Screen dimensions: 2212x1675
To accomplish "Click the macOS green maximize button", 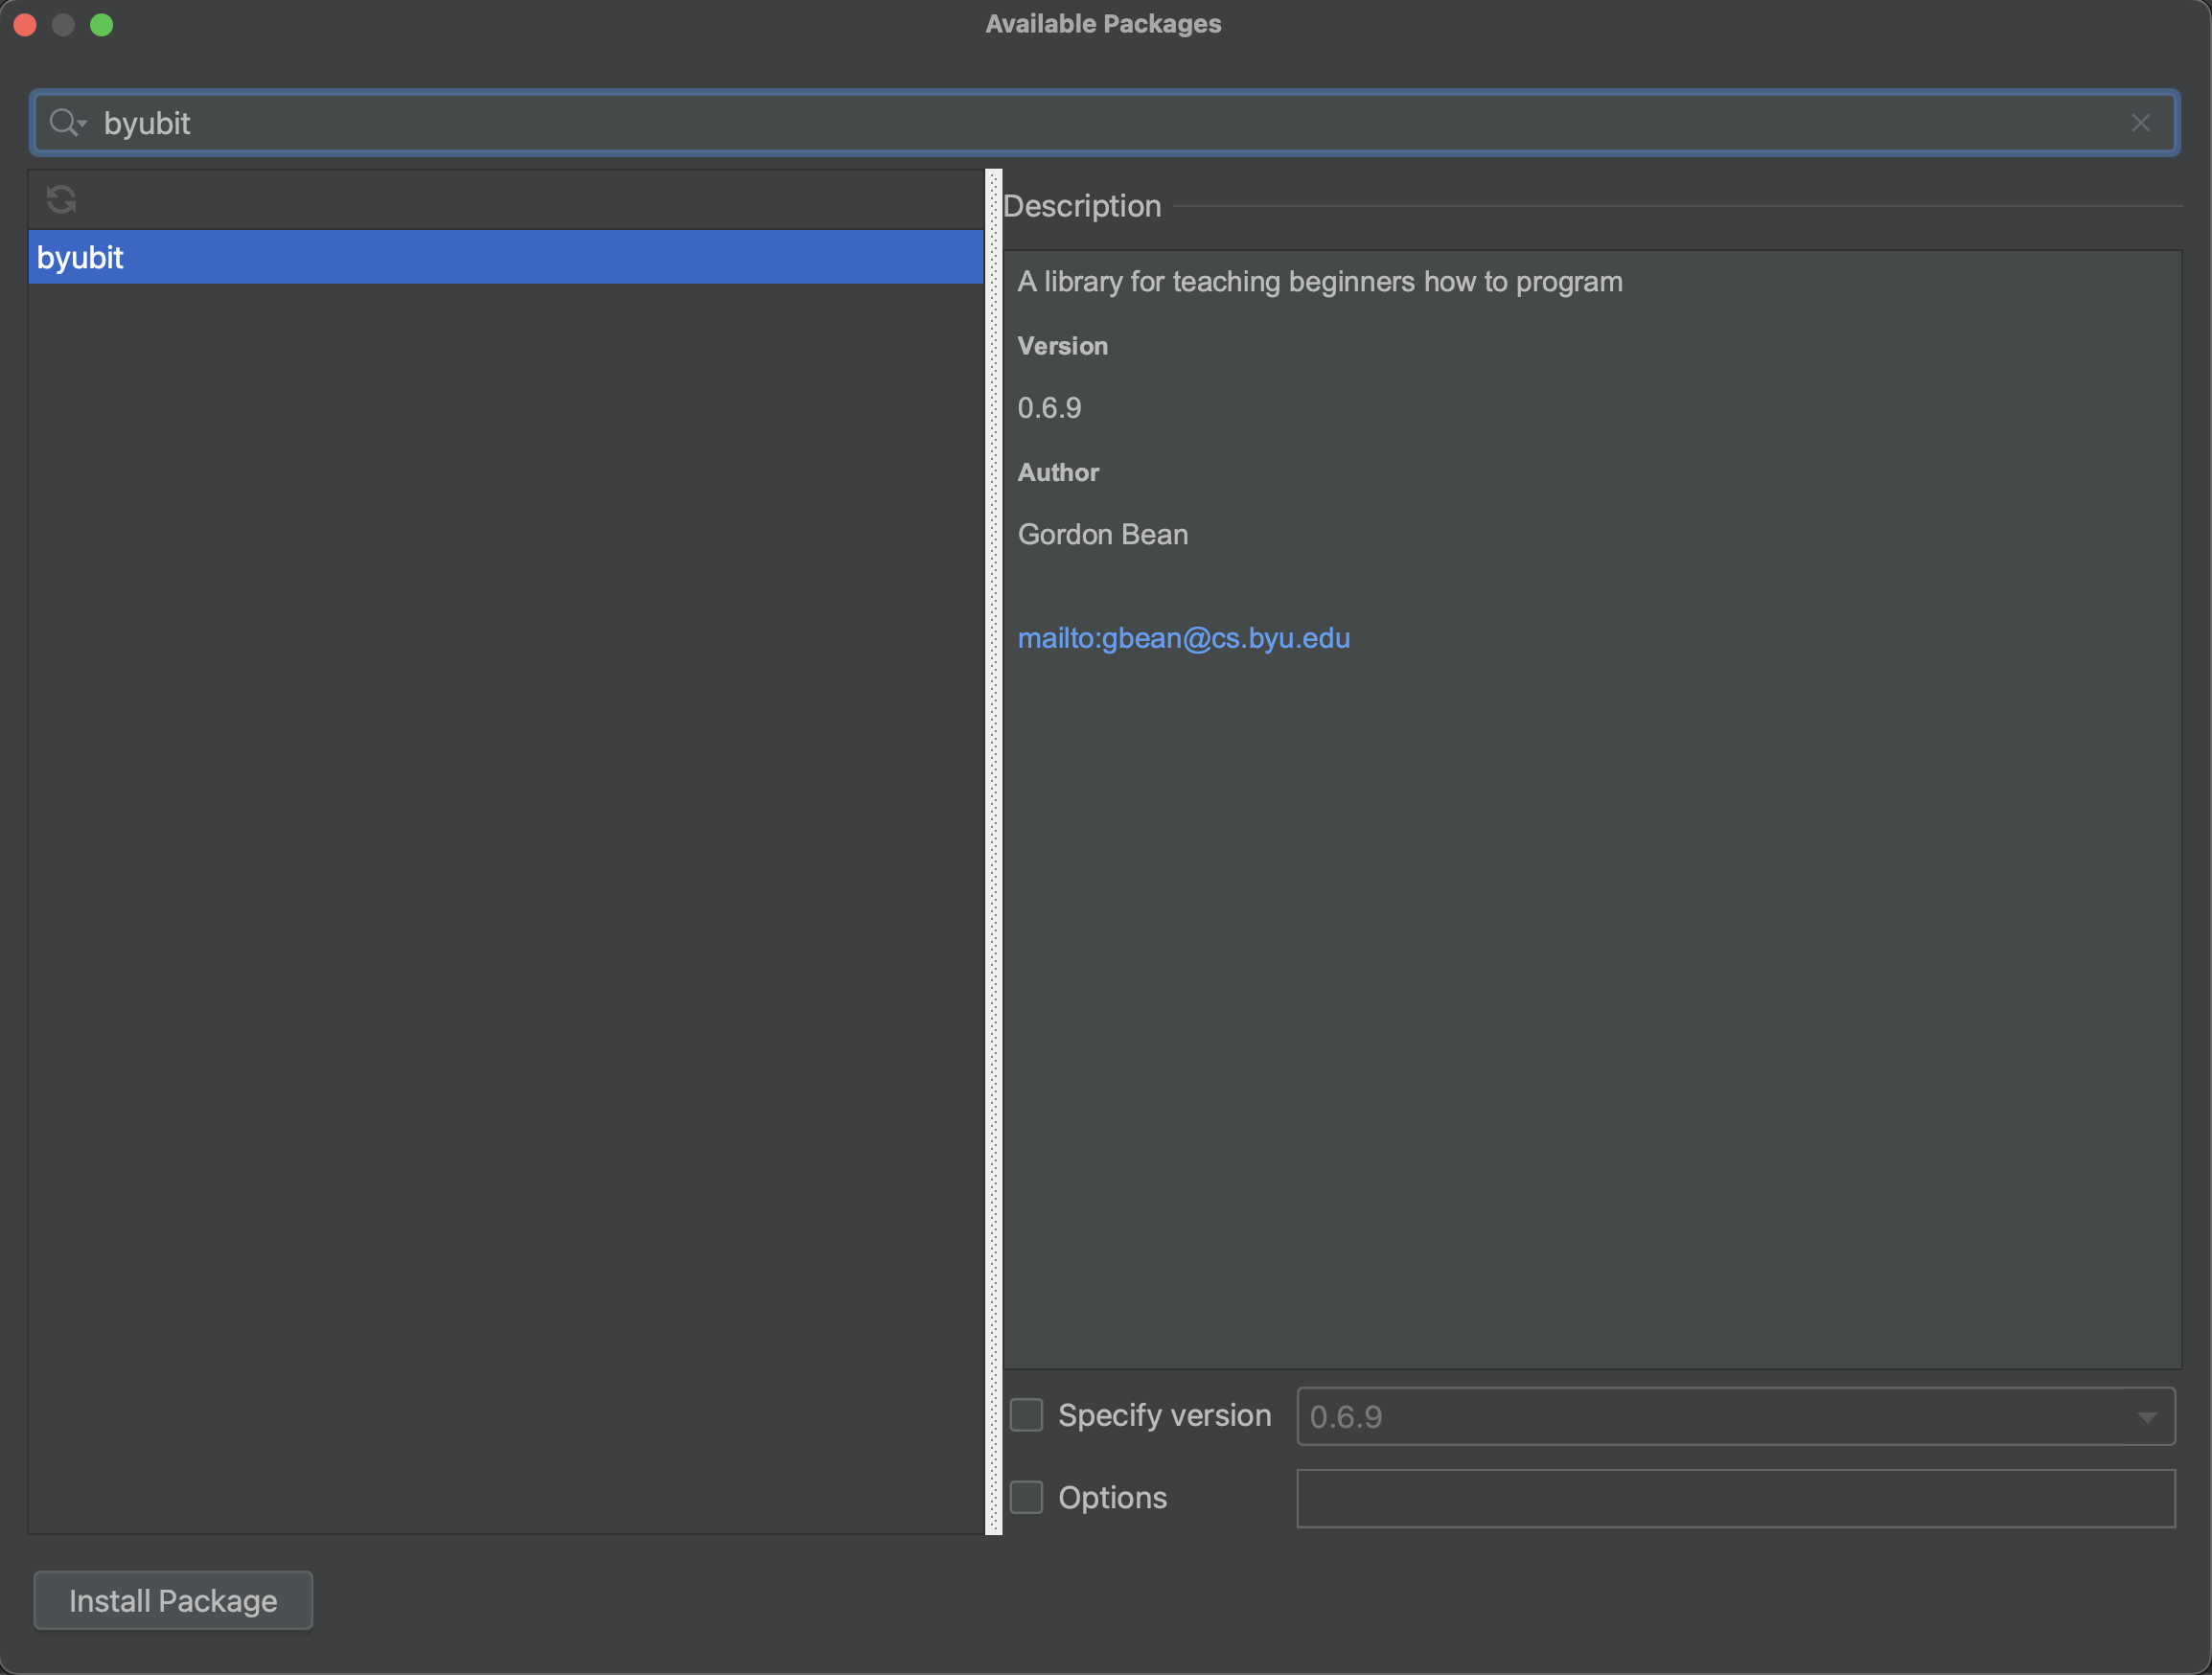I will click(99, 25).
